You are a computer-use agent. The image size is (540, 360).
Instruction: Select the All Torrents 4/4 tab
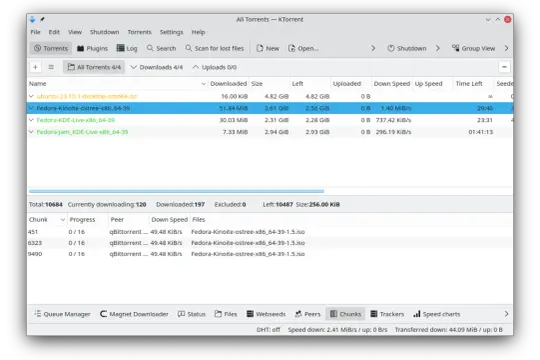tap(94, 67)
